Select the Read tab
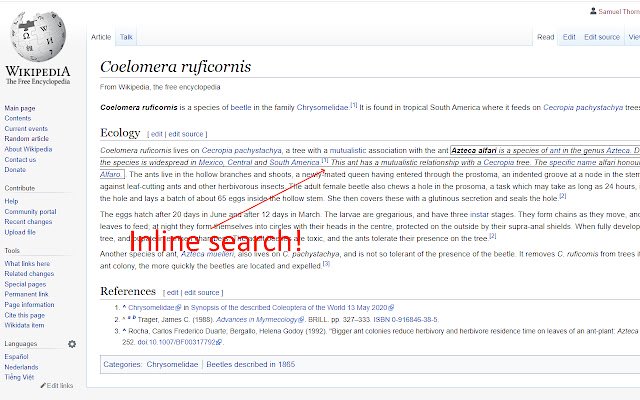This screenshot has height=400, width=640. pos(545,37)
